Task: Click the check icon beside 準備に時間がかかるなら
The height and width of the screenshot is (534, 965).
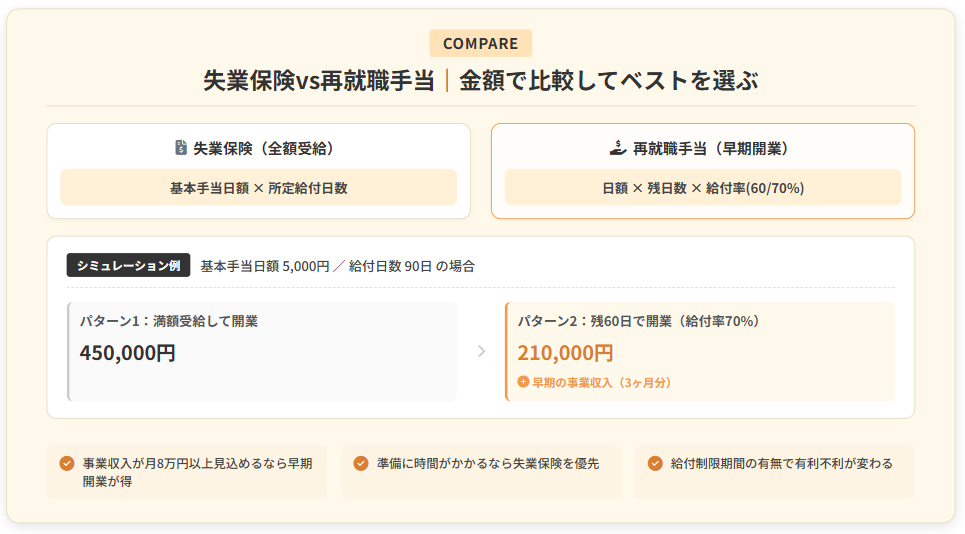Action: 361,463
